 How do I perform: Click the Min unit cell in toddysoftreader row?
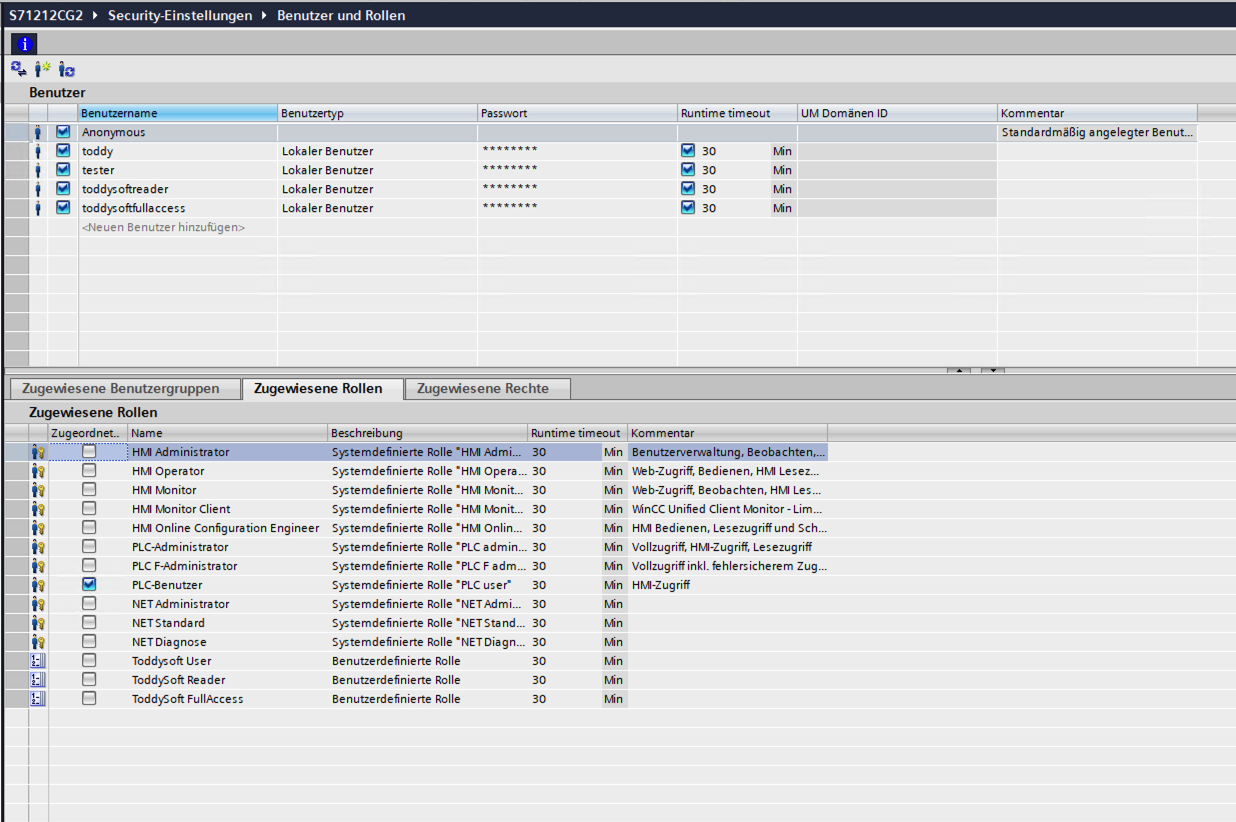point(783,189)
